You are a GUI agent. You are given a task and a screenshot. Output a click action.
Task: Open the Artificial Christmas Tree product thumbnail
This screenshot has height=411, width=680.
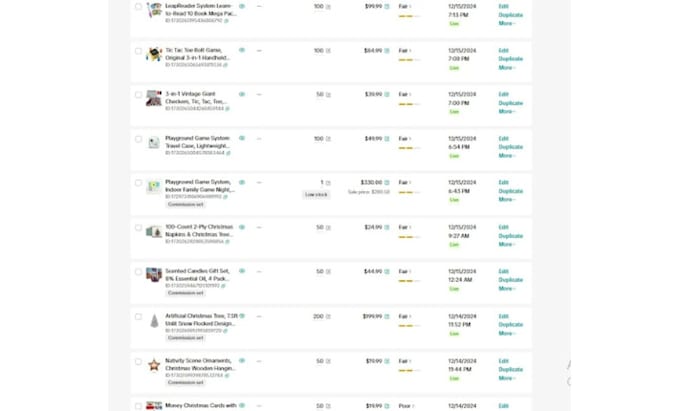point(154,320)
